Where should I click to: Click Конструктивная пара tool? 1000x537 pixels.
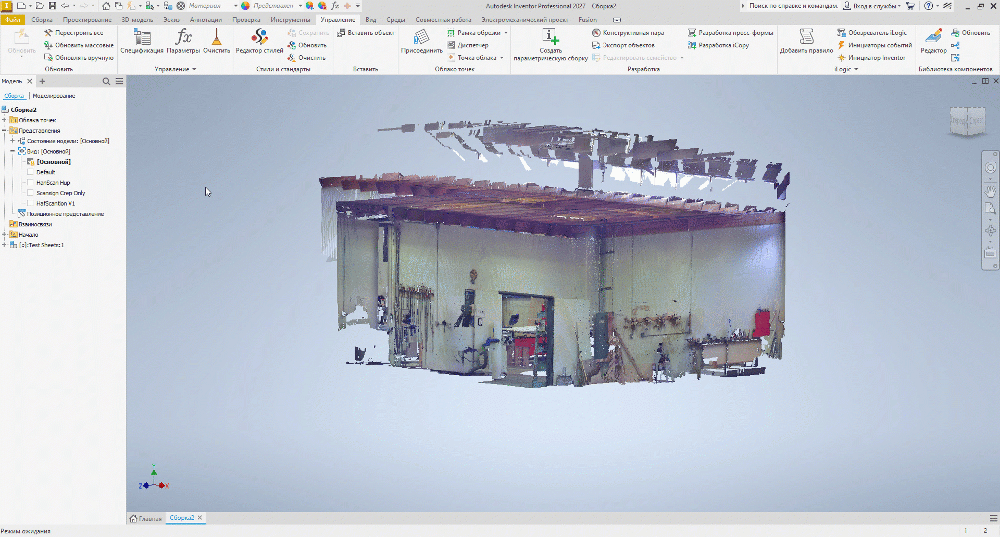pyautogui.click(x=628, y=33)
